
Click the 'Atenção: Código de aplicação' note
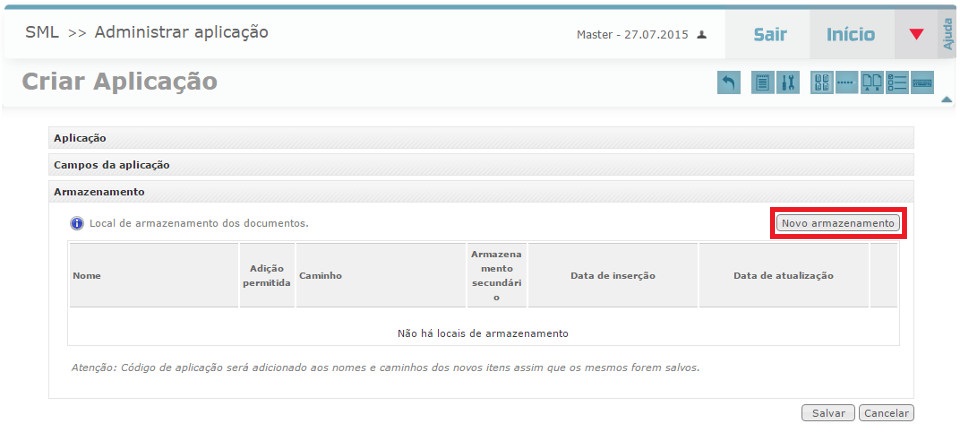385,369
